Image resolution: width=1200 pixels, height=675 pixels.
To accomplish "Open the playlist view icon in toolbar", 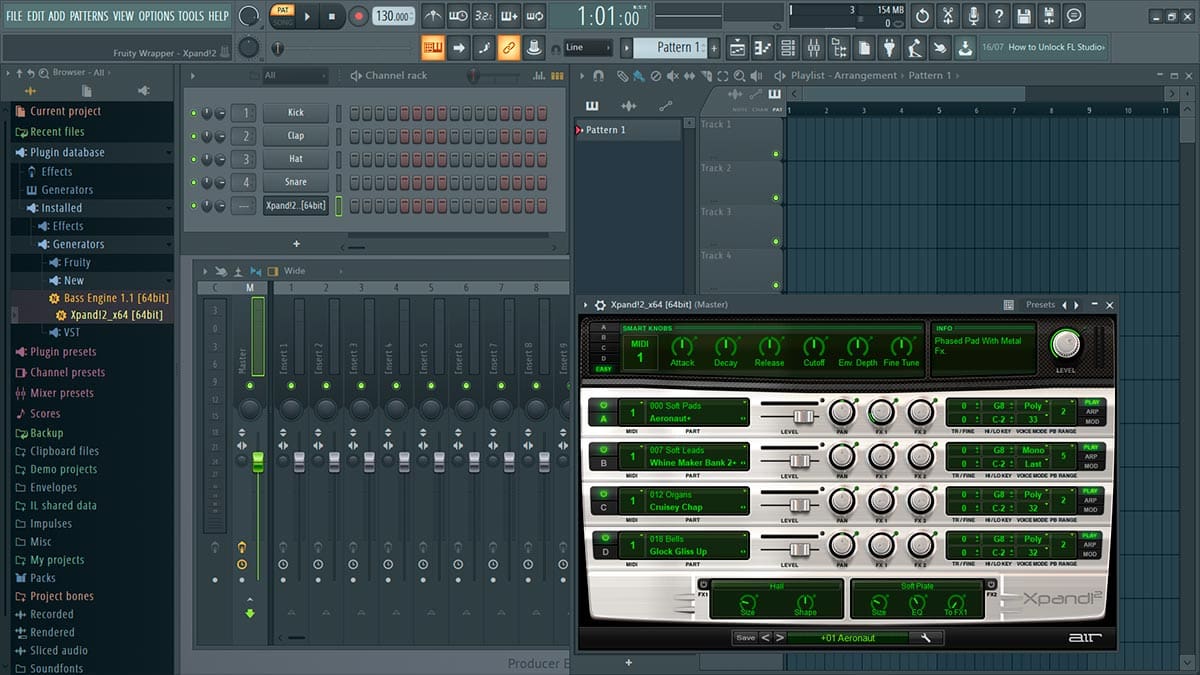I will 737,47.
